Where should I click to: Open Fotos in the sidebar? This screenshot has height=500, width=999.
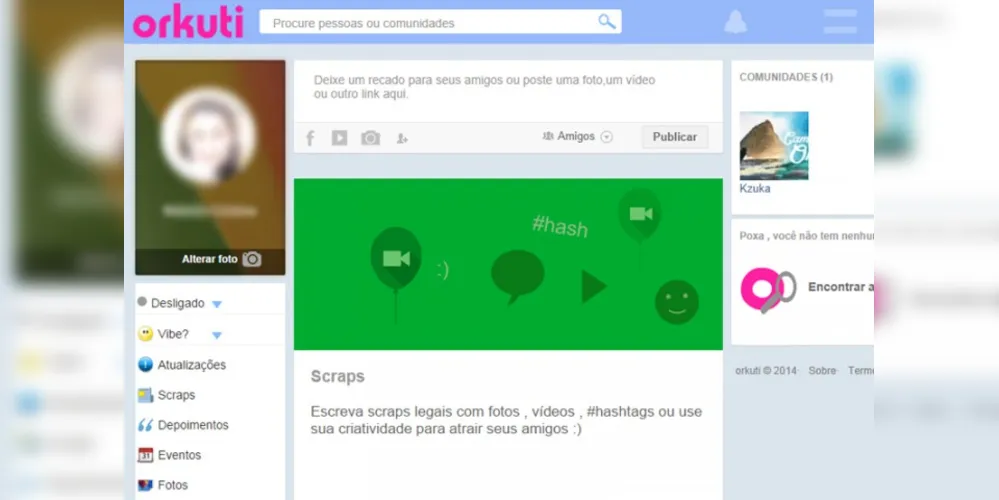point(173,485)
